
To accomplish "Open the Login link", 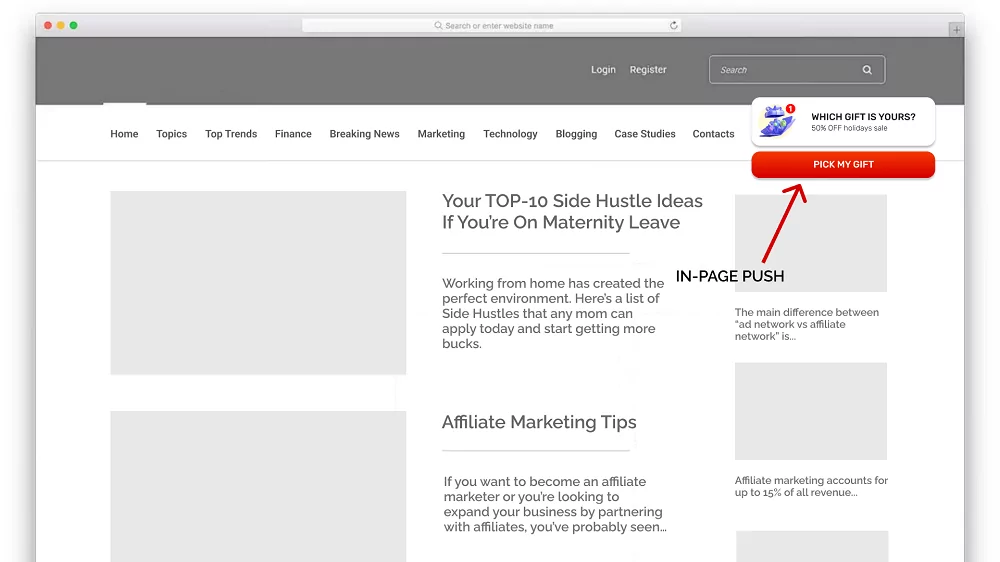I will [x=603, y=70].
